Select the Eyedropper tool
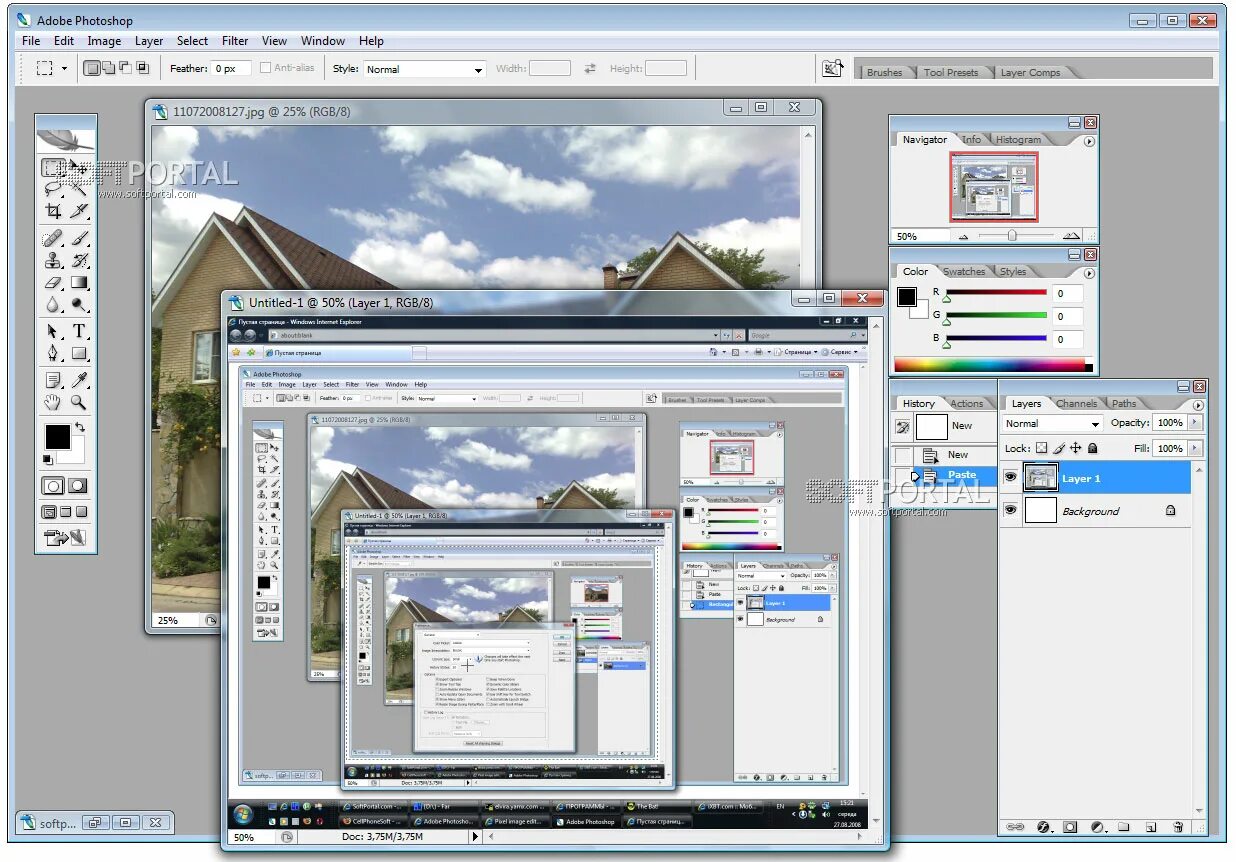Image resolution: width=1236 pixels, height=862 pixels. [x=79, y=380]
